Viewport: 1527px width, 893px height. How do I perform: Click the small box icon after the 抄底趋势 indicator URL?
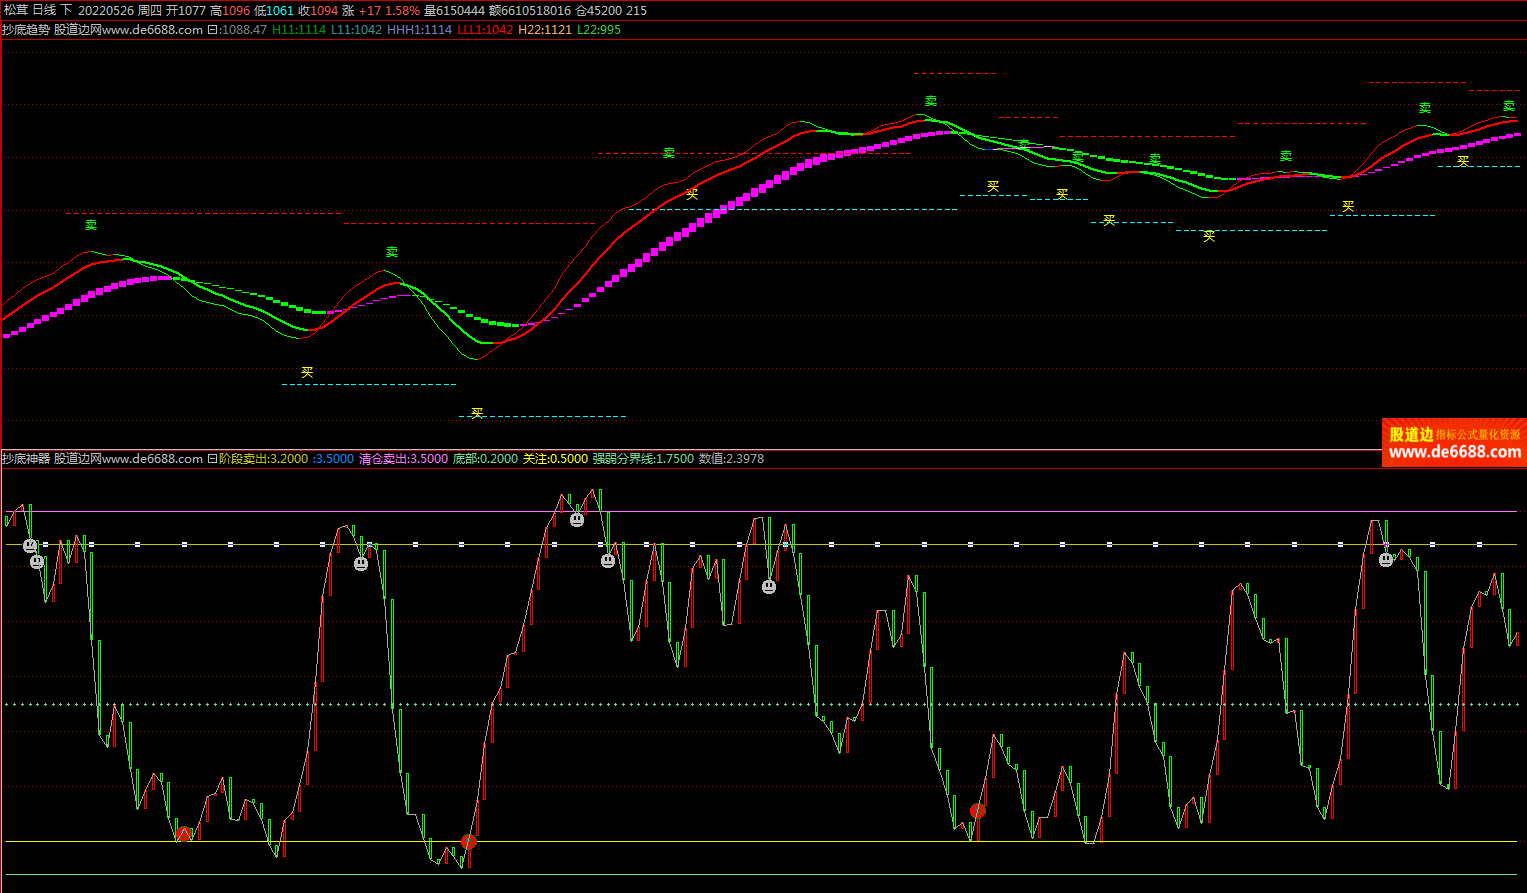212,30
